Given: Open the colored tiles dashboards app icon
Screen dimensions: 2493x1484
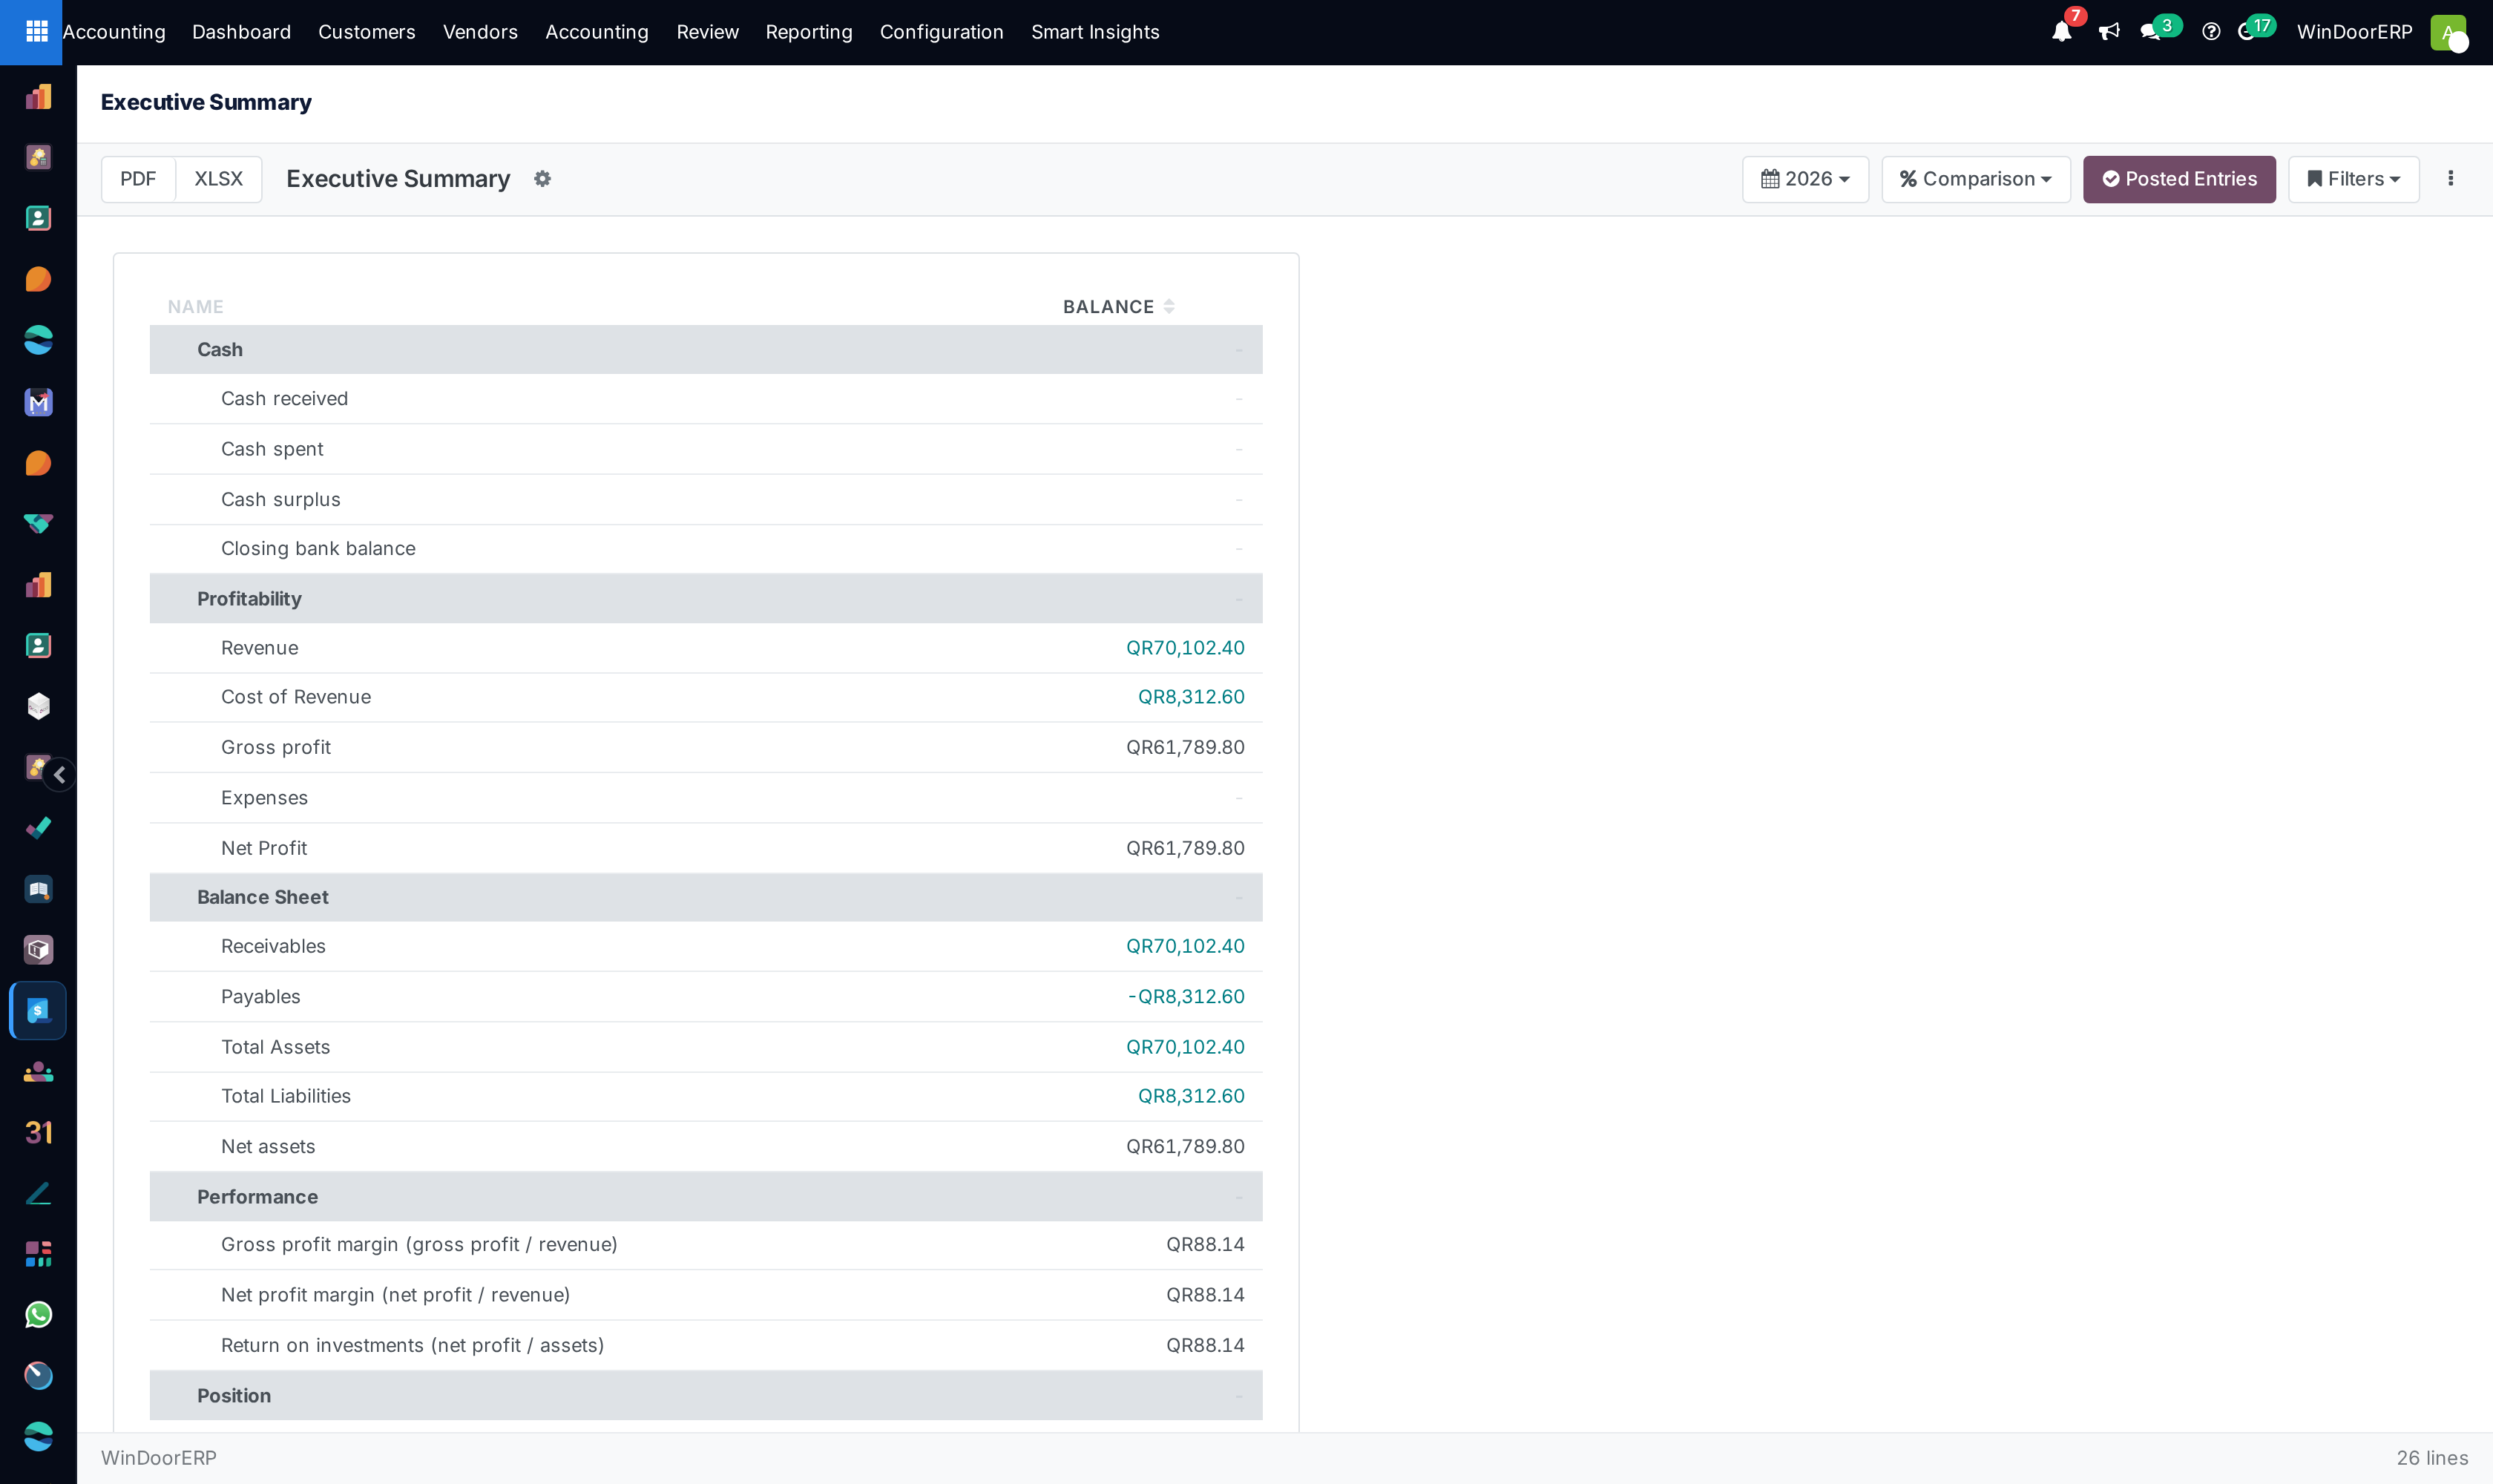Looking at the screenshot, I should [38, 1254].
